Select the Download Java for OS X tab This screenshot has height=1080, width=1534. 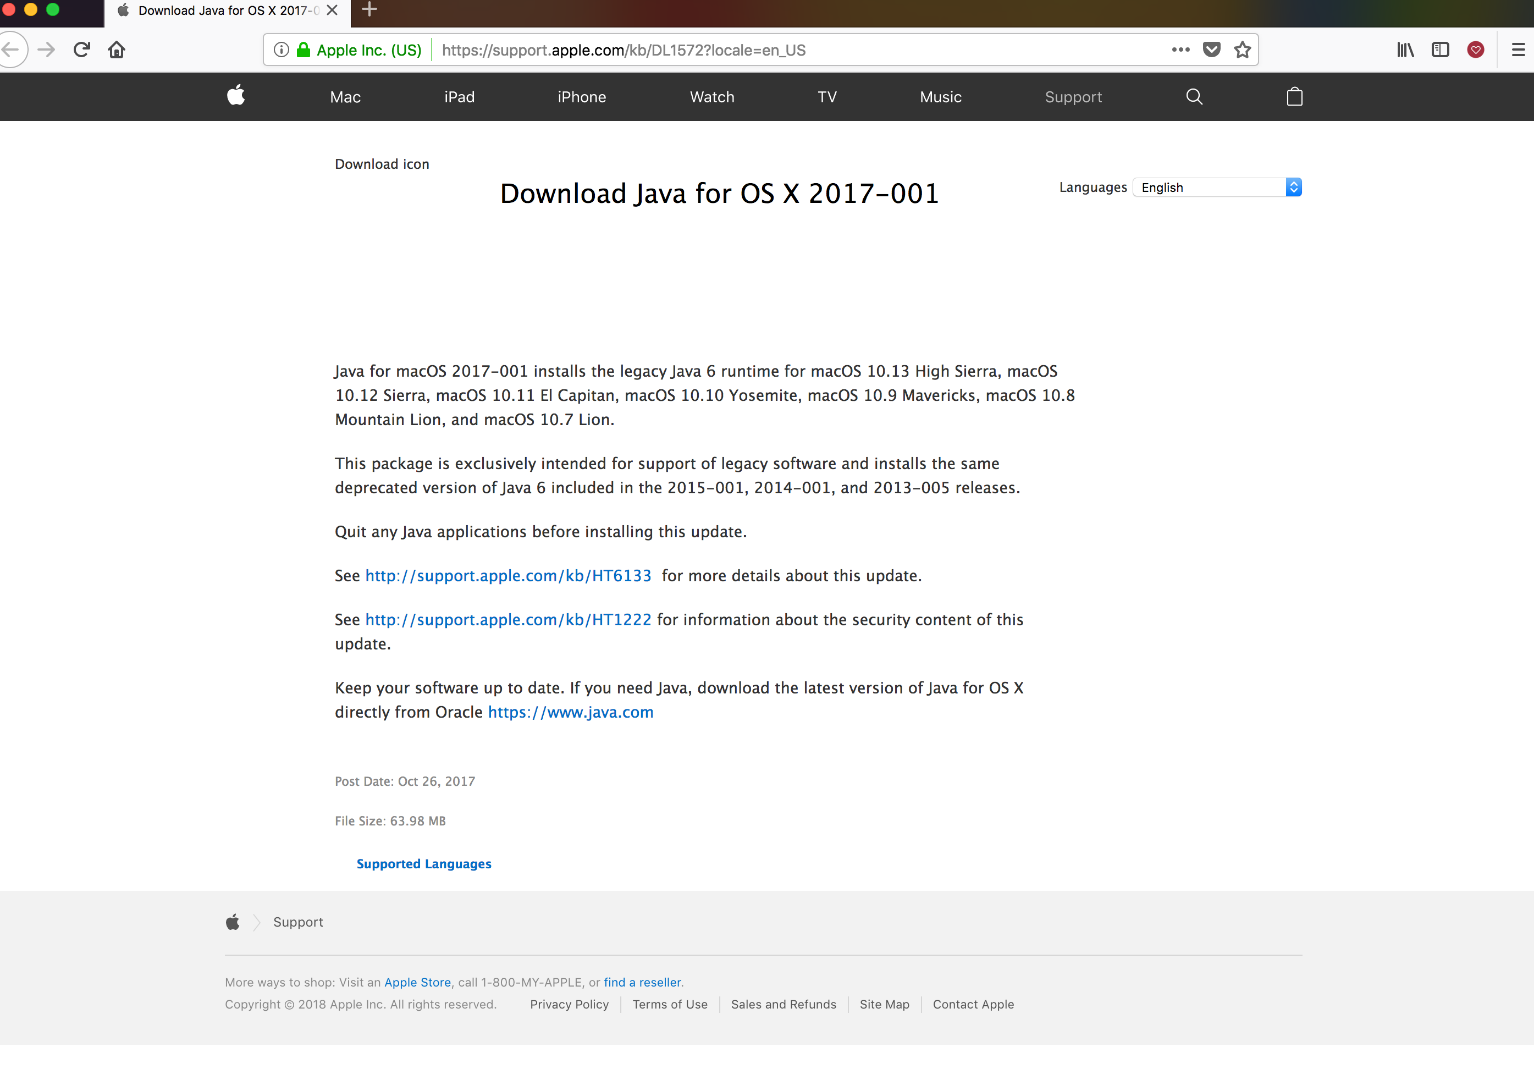point(226,11)
